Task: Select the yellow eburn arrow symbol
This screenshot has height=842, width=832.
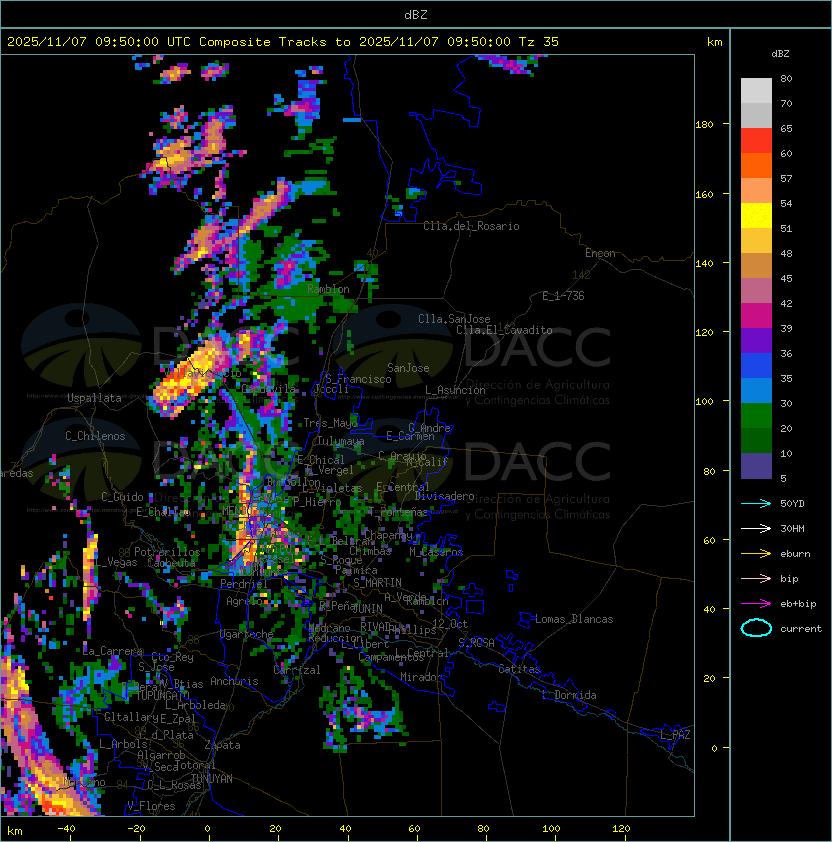Action: pyautogui.click(x=756, y=554)
